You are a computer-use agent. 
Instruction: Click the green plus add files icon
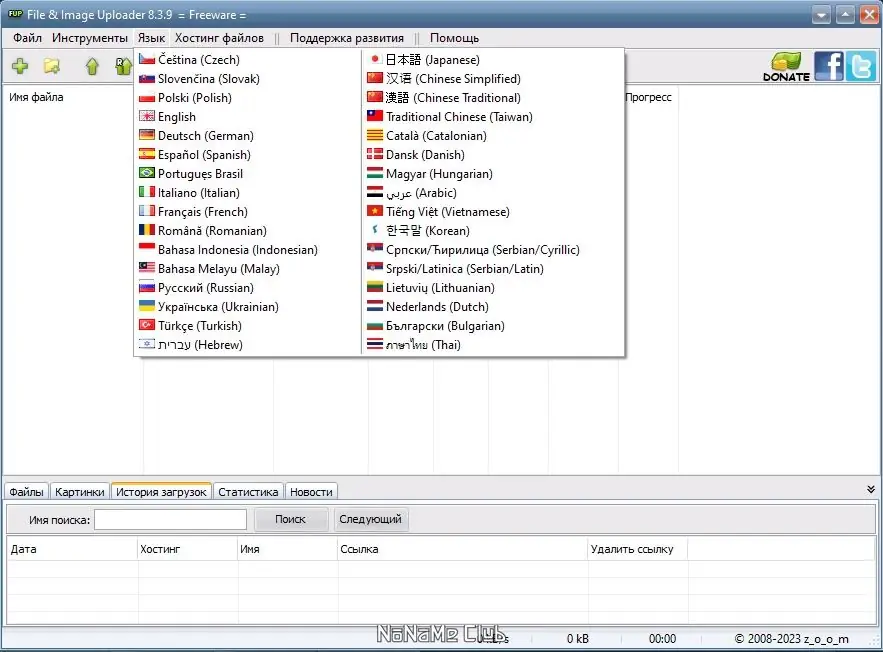tap(20, 66)
